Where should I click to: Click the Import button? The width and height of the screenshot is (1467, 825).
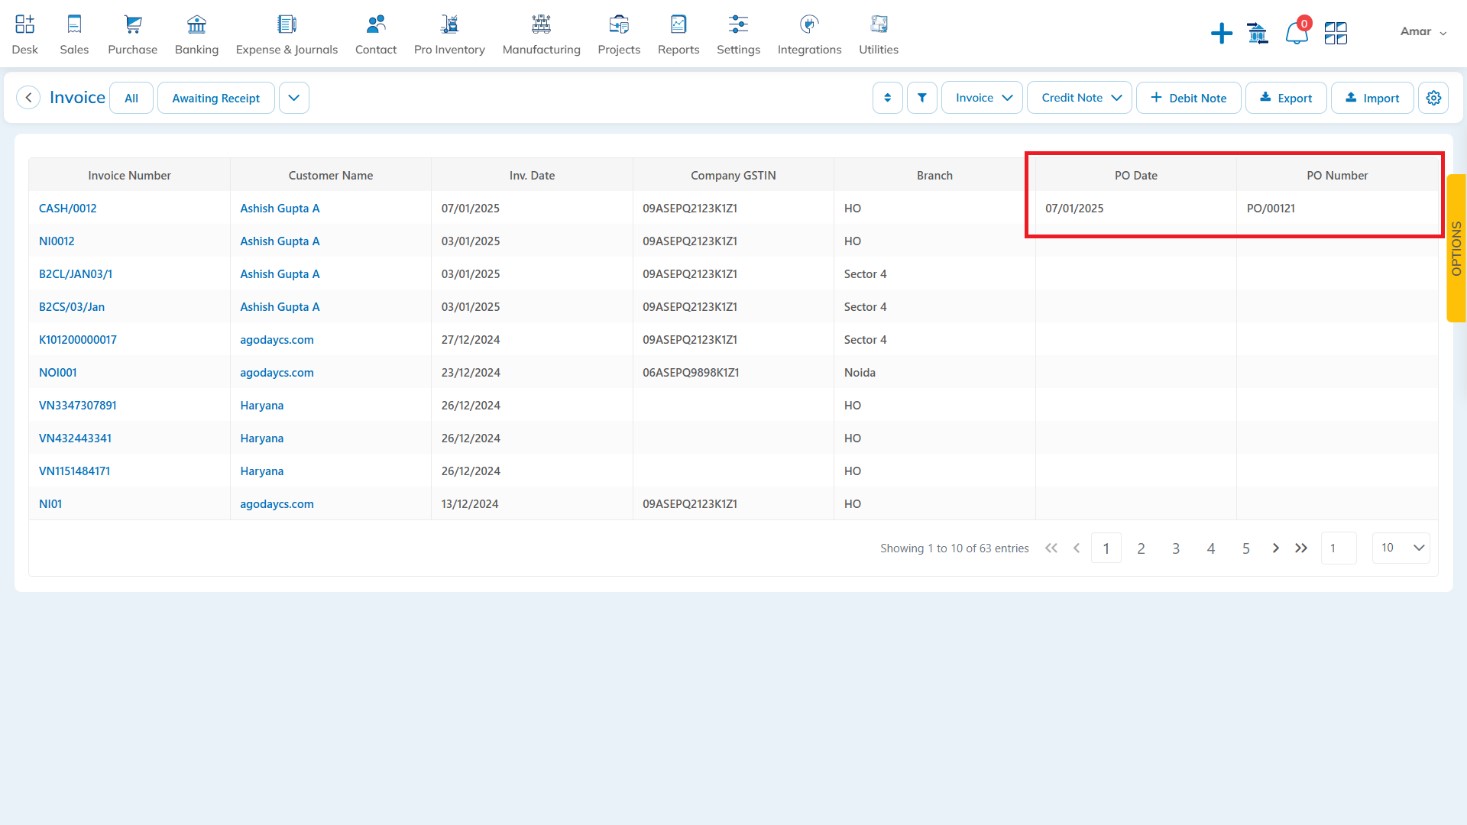1373,98
